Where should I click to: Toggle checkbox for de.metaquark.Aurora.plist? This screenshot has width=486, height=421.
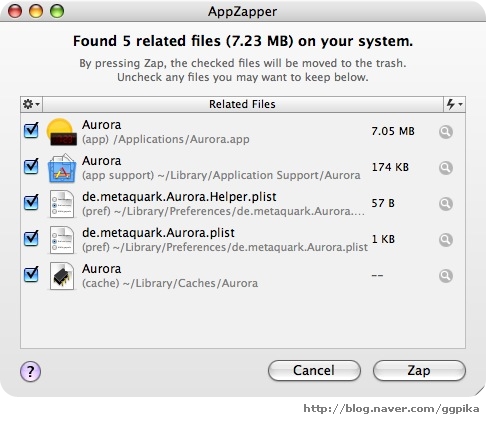click(31, 238)
